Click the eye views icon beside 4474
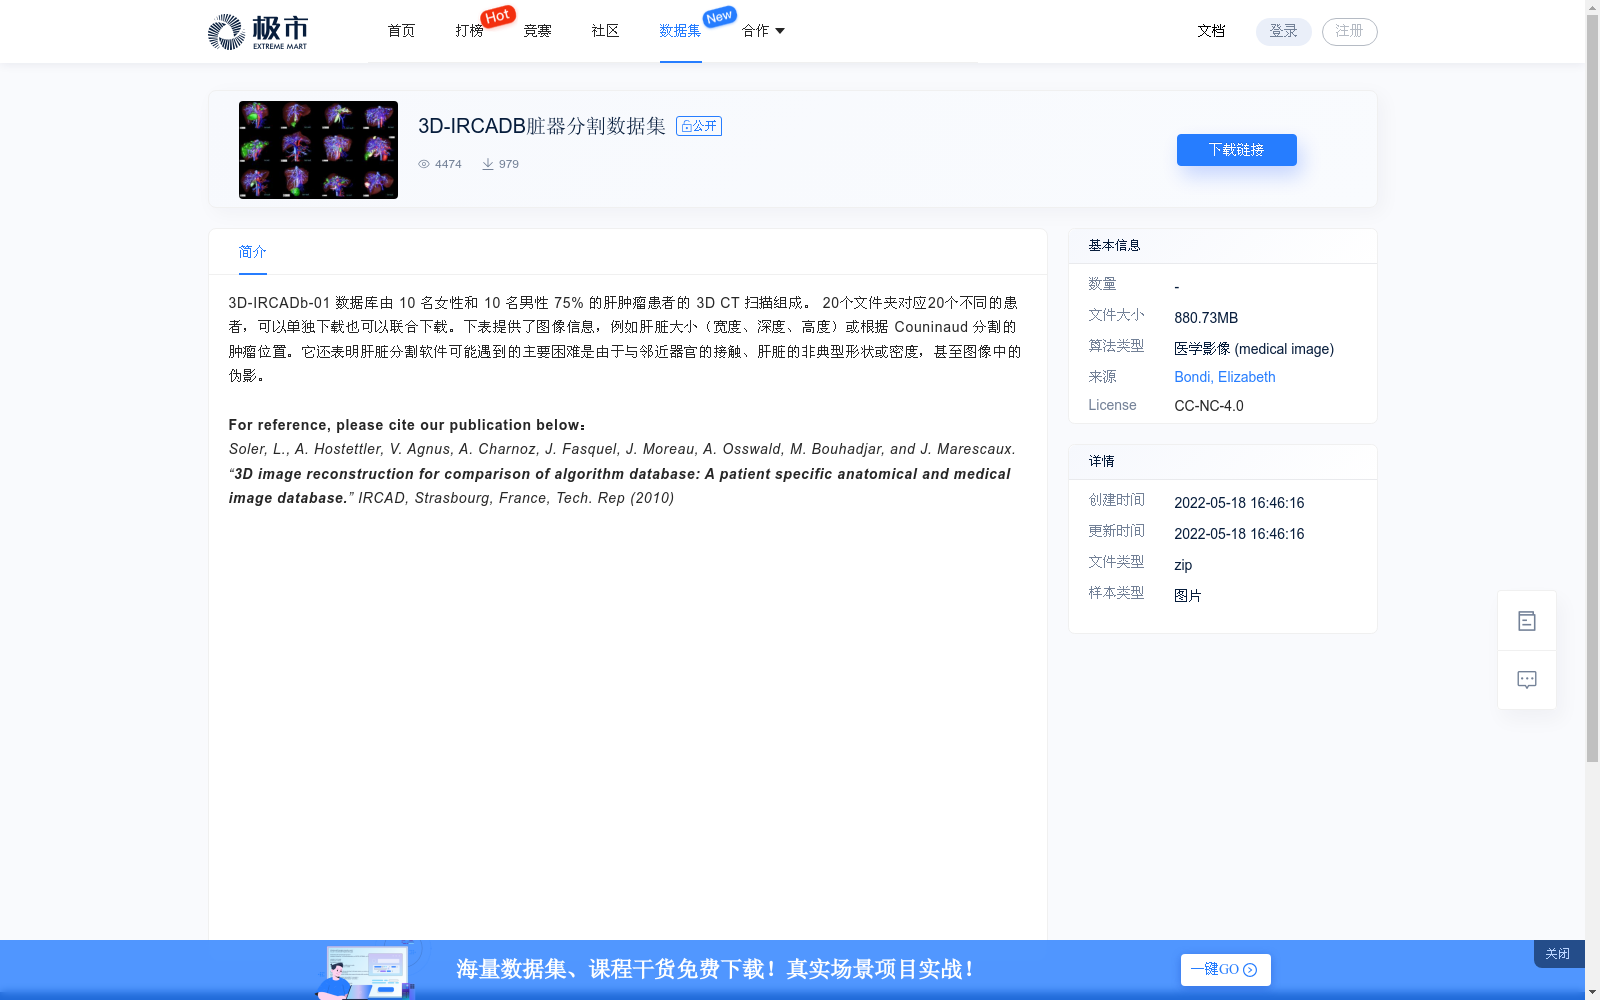Image resolution: width=1600 pixels, height=1000 pixels. click(424, 164)
